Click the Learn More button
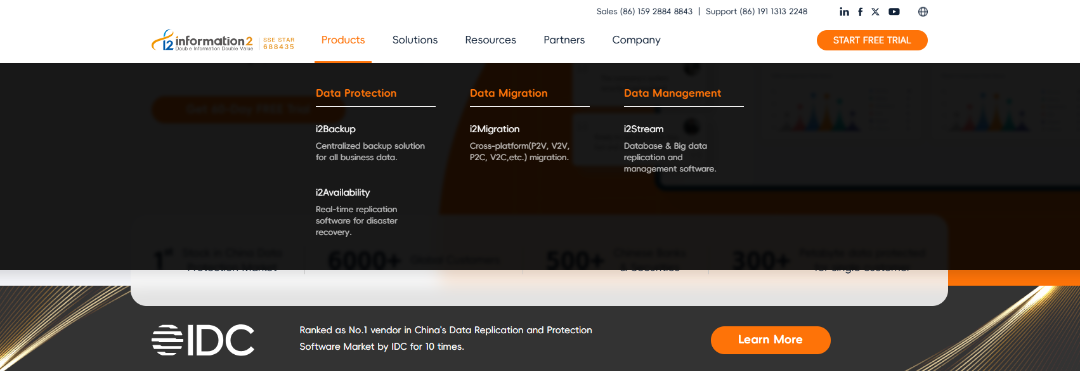1080x371 pixels. pos(771,340)
